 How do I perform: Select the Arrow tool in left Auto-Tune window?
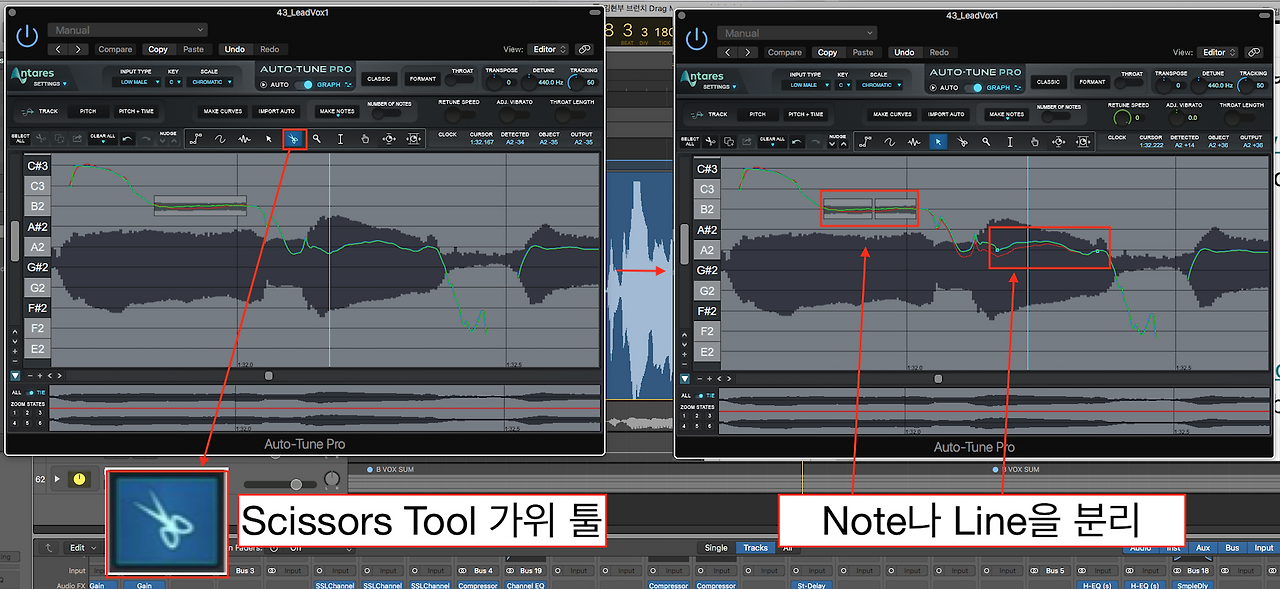[x=268, y=139]
